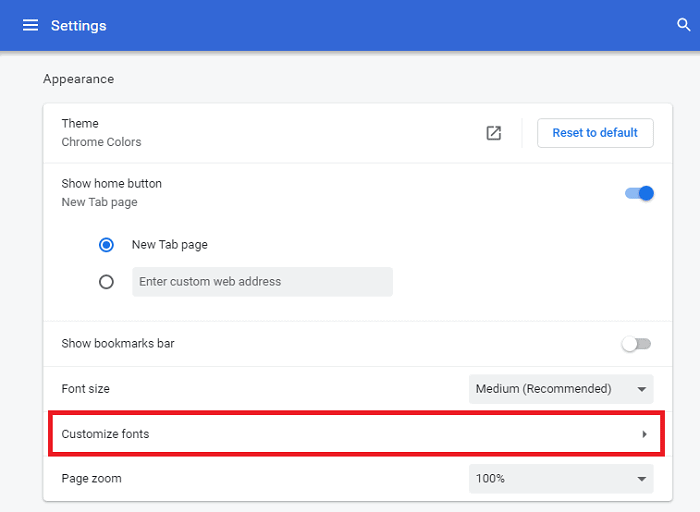Click the Customize fonts label text
700x512 pixels.
pos(105,434)
